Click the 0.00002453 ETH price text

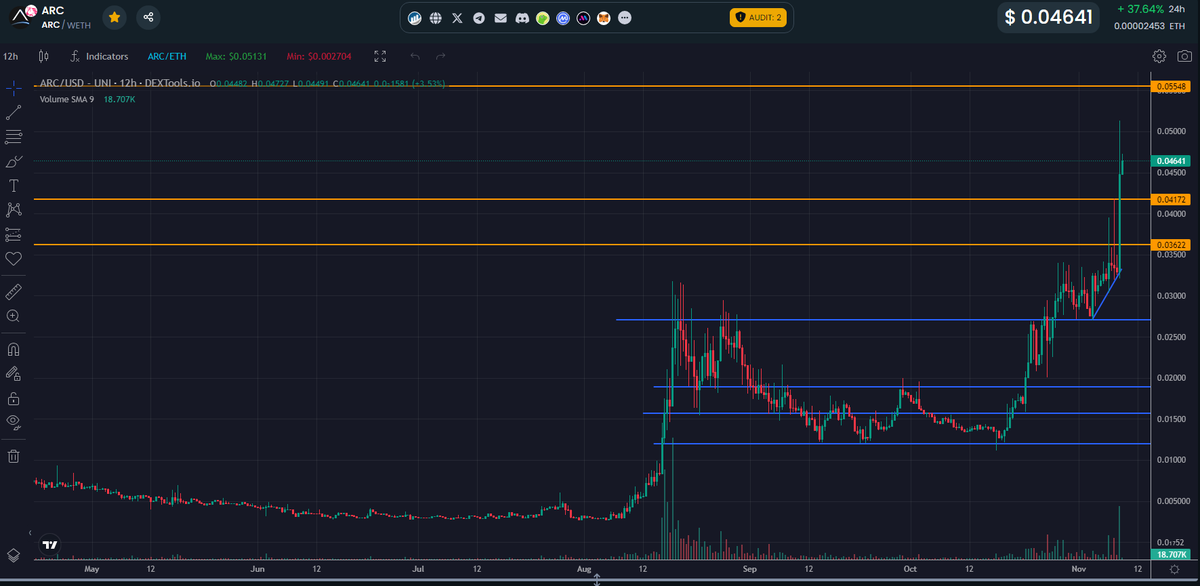[1150, 26]
